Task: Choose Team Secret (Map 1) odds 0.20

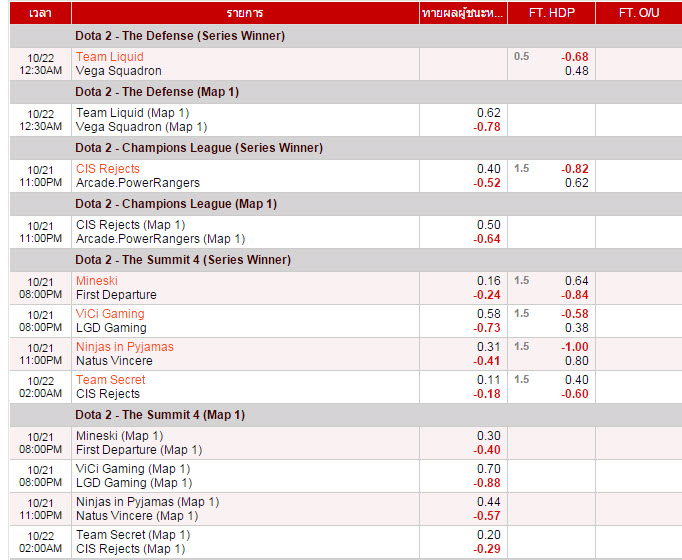Action: 488,536
